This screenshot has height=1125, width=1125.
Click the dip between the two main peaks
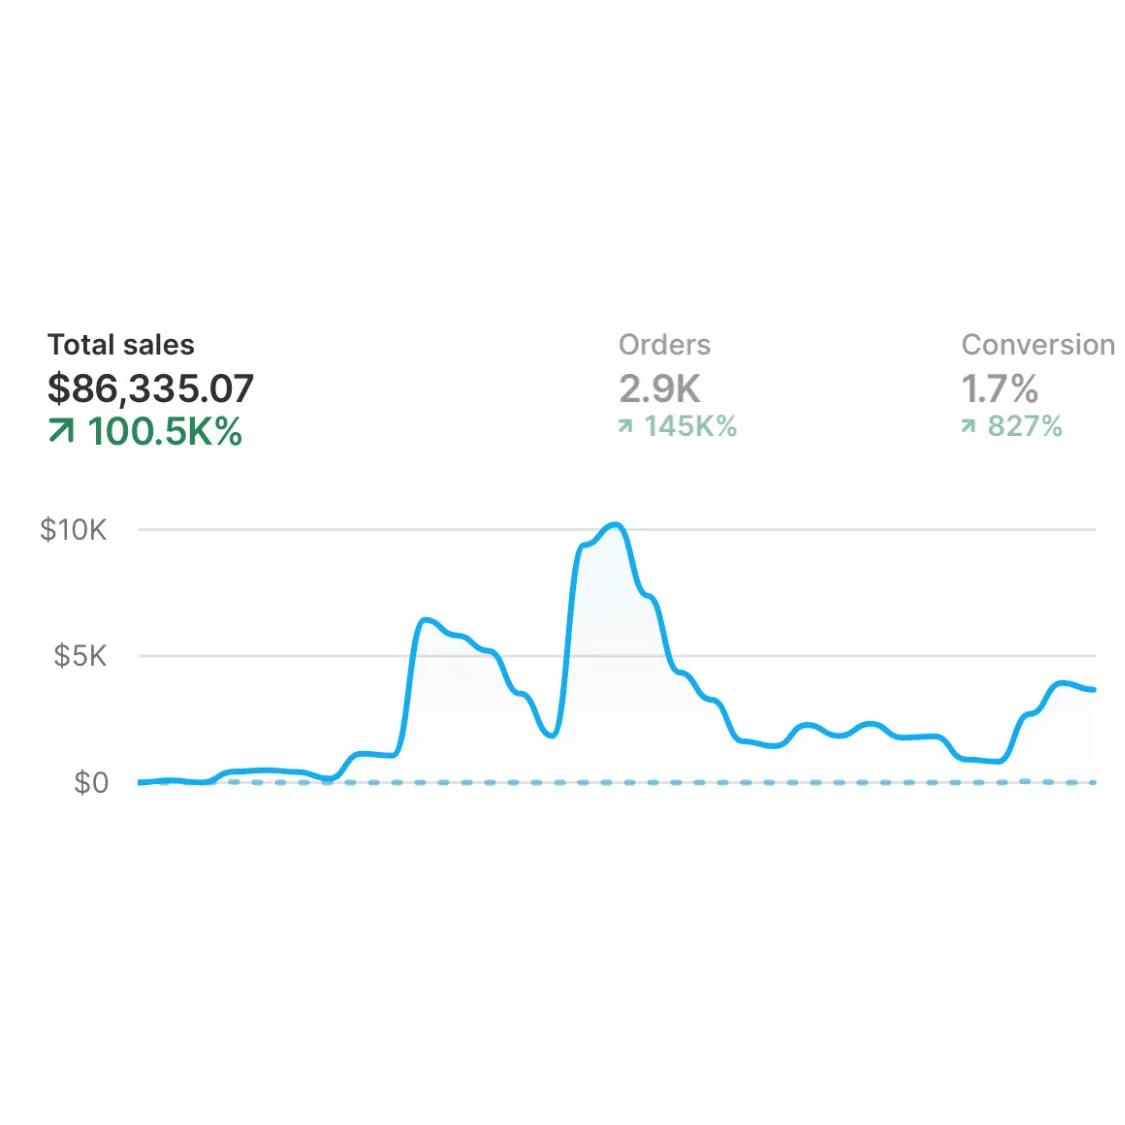pos(552,735)
